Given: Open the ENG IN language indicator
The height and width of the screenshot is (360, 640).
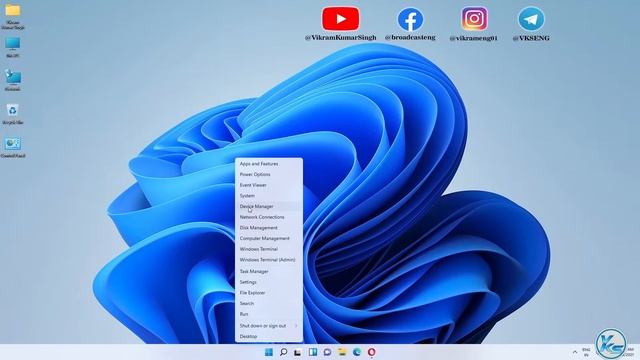Looking at the screenshot, I should 586,352.
